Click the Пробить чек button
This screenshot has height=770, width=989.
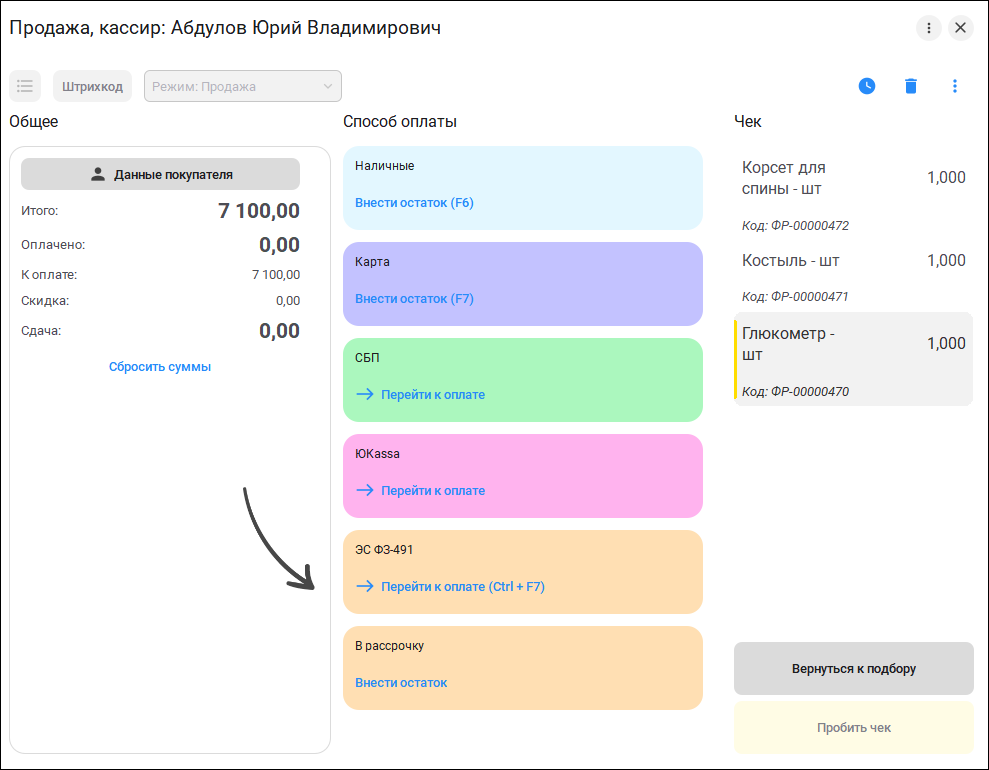pos(853,727)
